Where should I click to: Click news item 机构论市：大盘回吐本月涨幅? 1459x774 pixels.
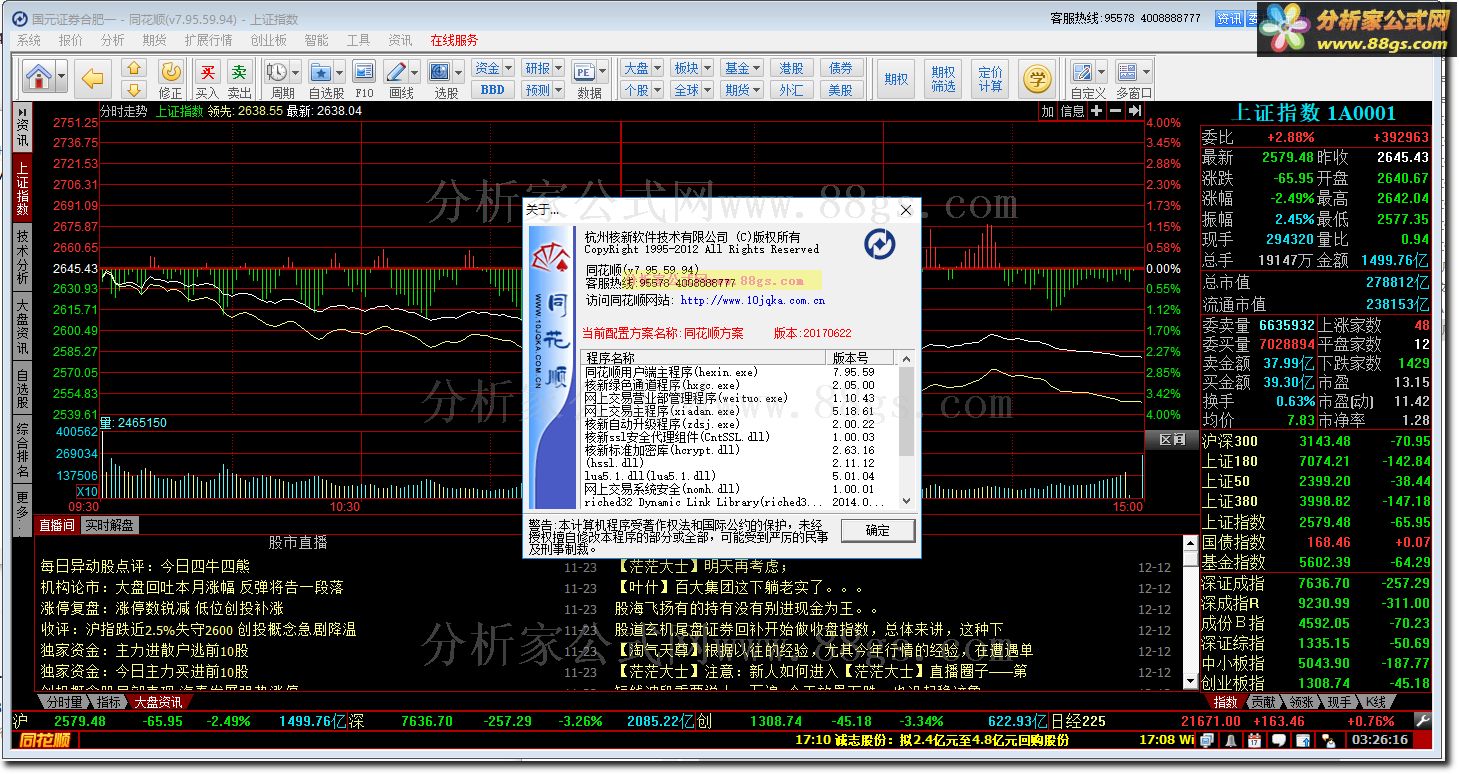pos(192,587)
